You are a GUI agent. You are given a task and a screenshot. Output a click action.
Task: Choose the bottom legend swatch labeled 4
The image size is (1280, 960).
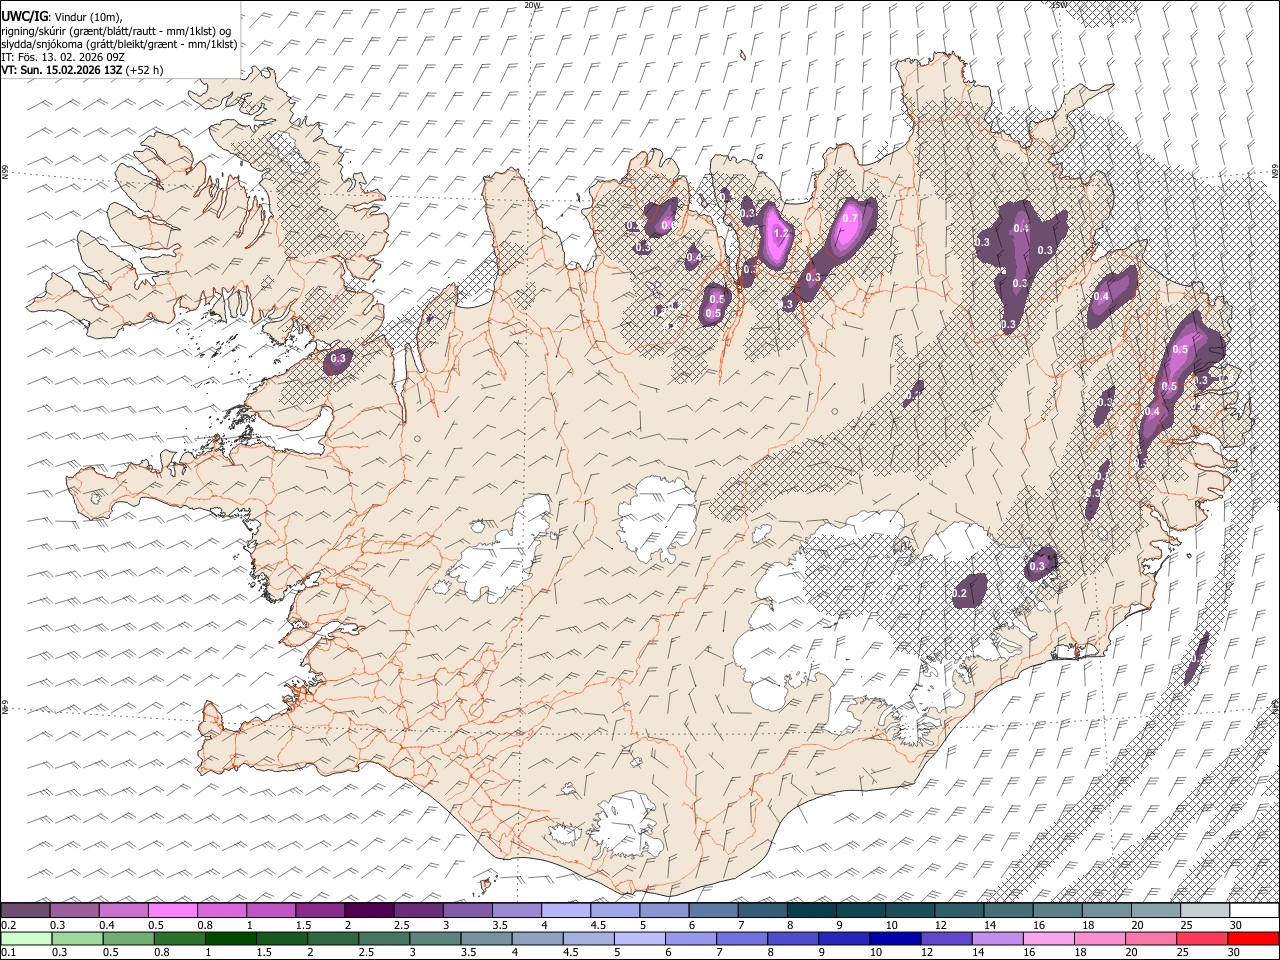(x=536, y=939)
